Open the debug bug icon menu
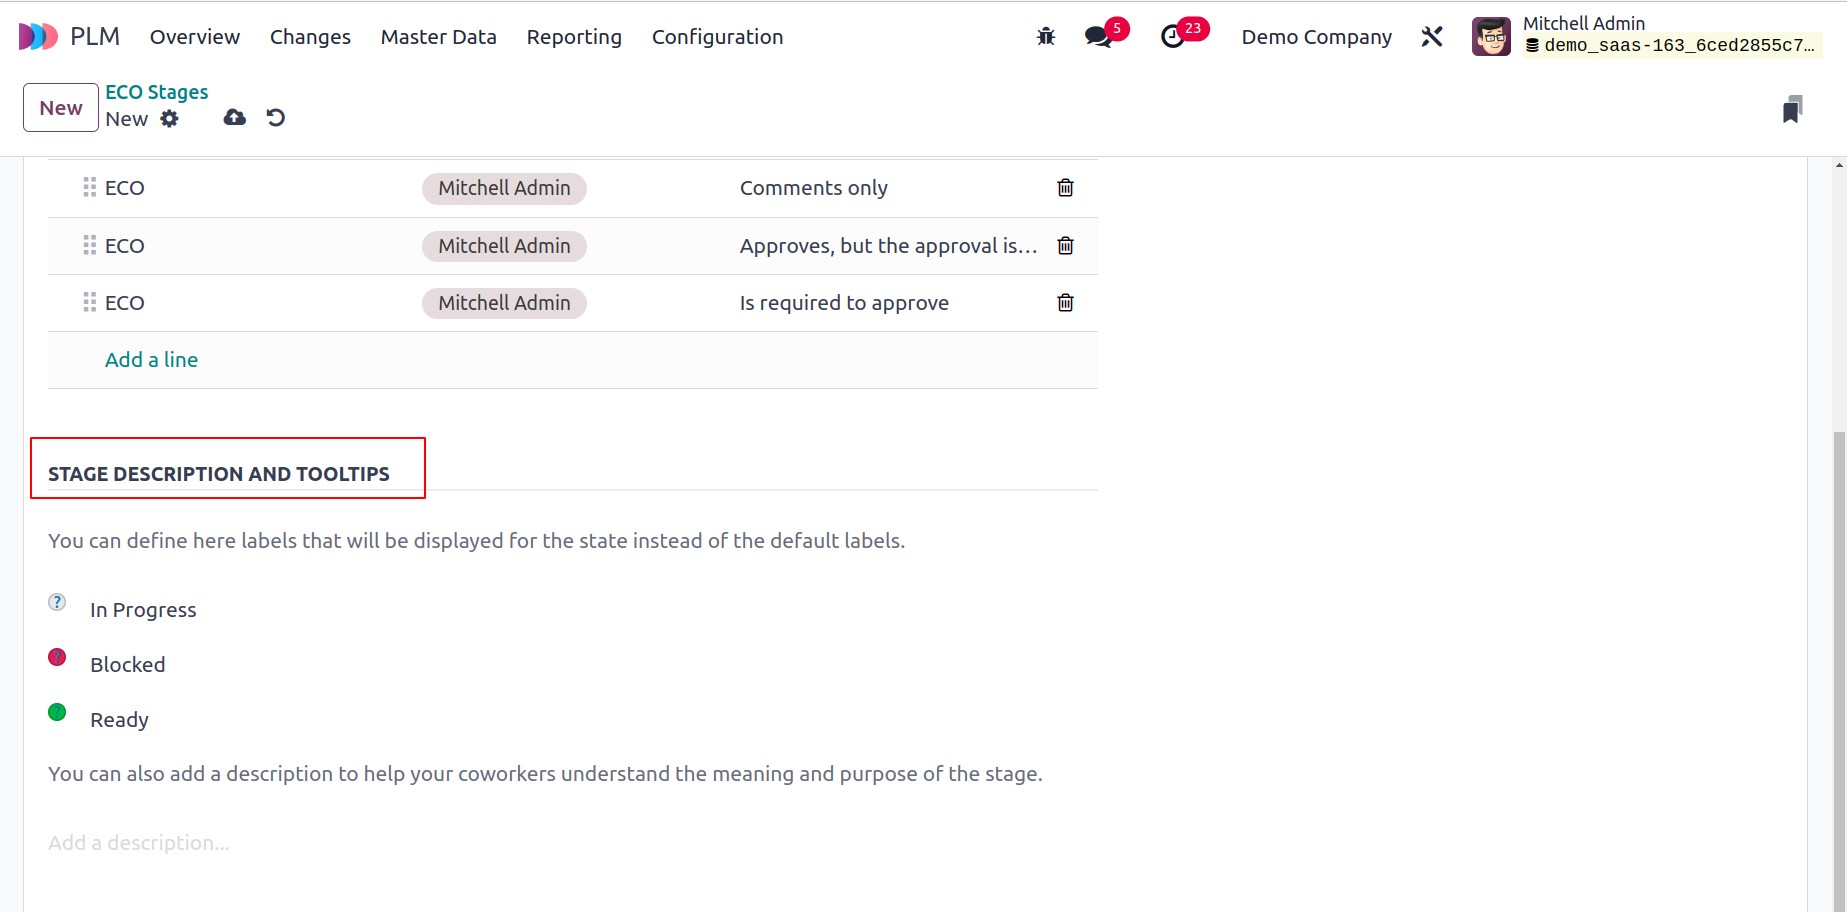Screen dimensions: 1847x912 pyautogui.click(x=1046, y=37)
